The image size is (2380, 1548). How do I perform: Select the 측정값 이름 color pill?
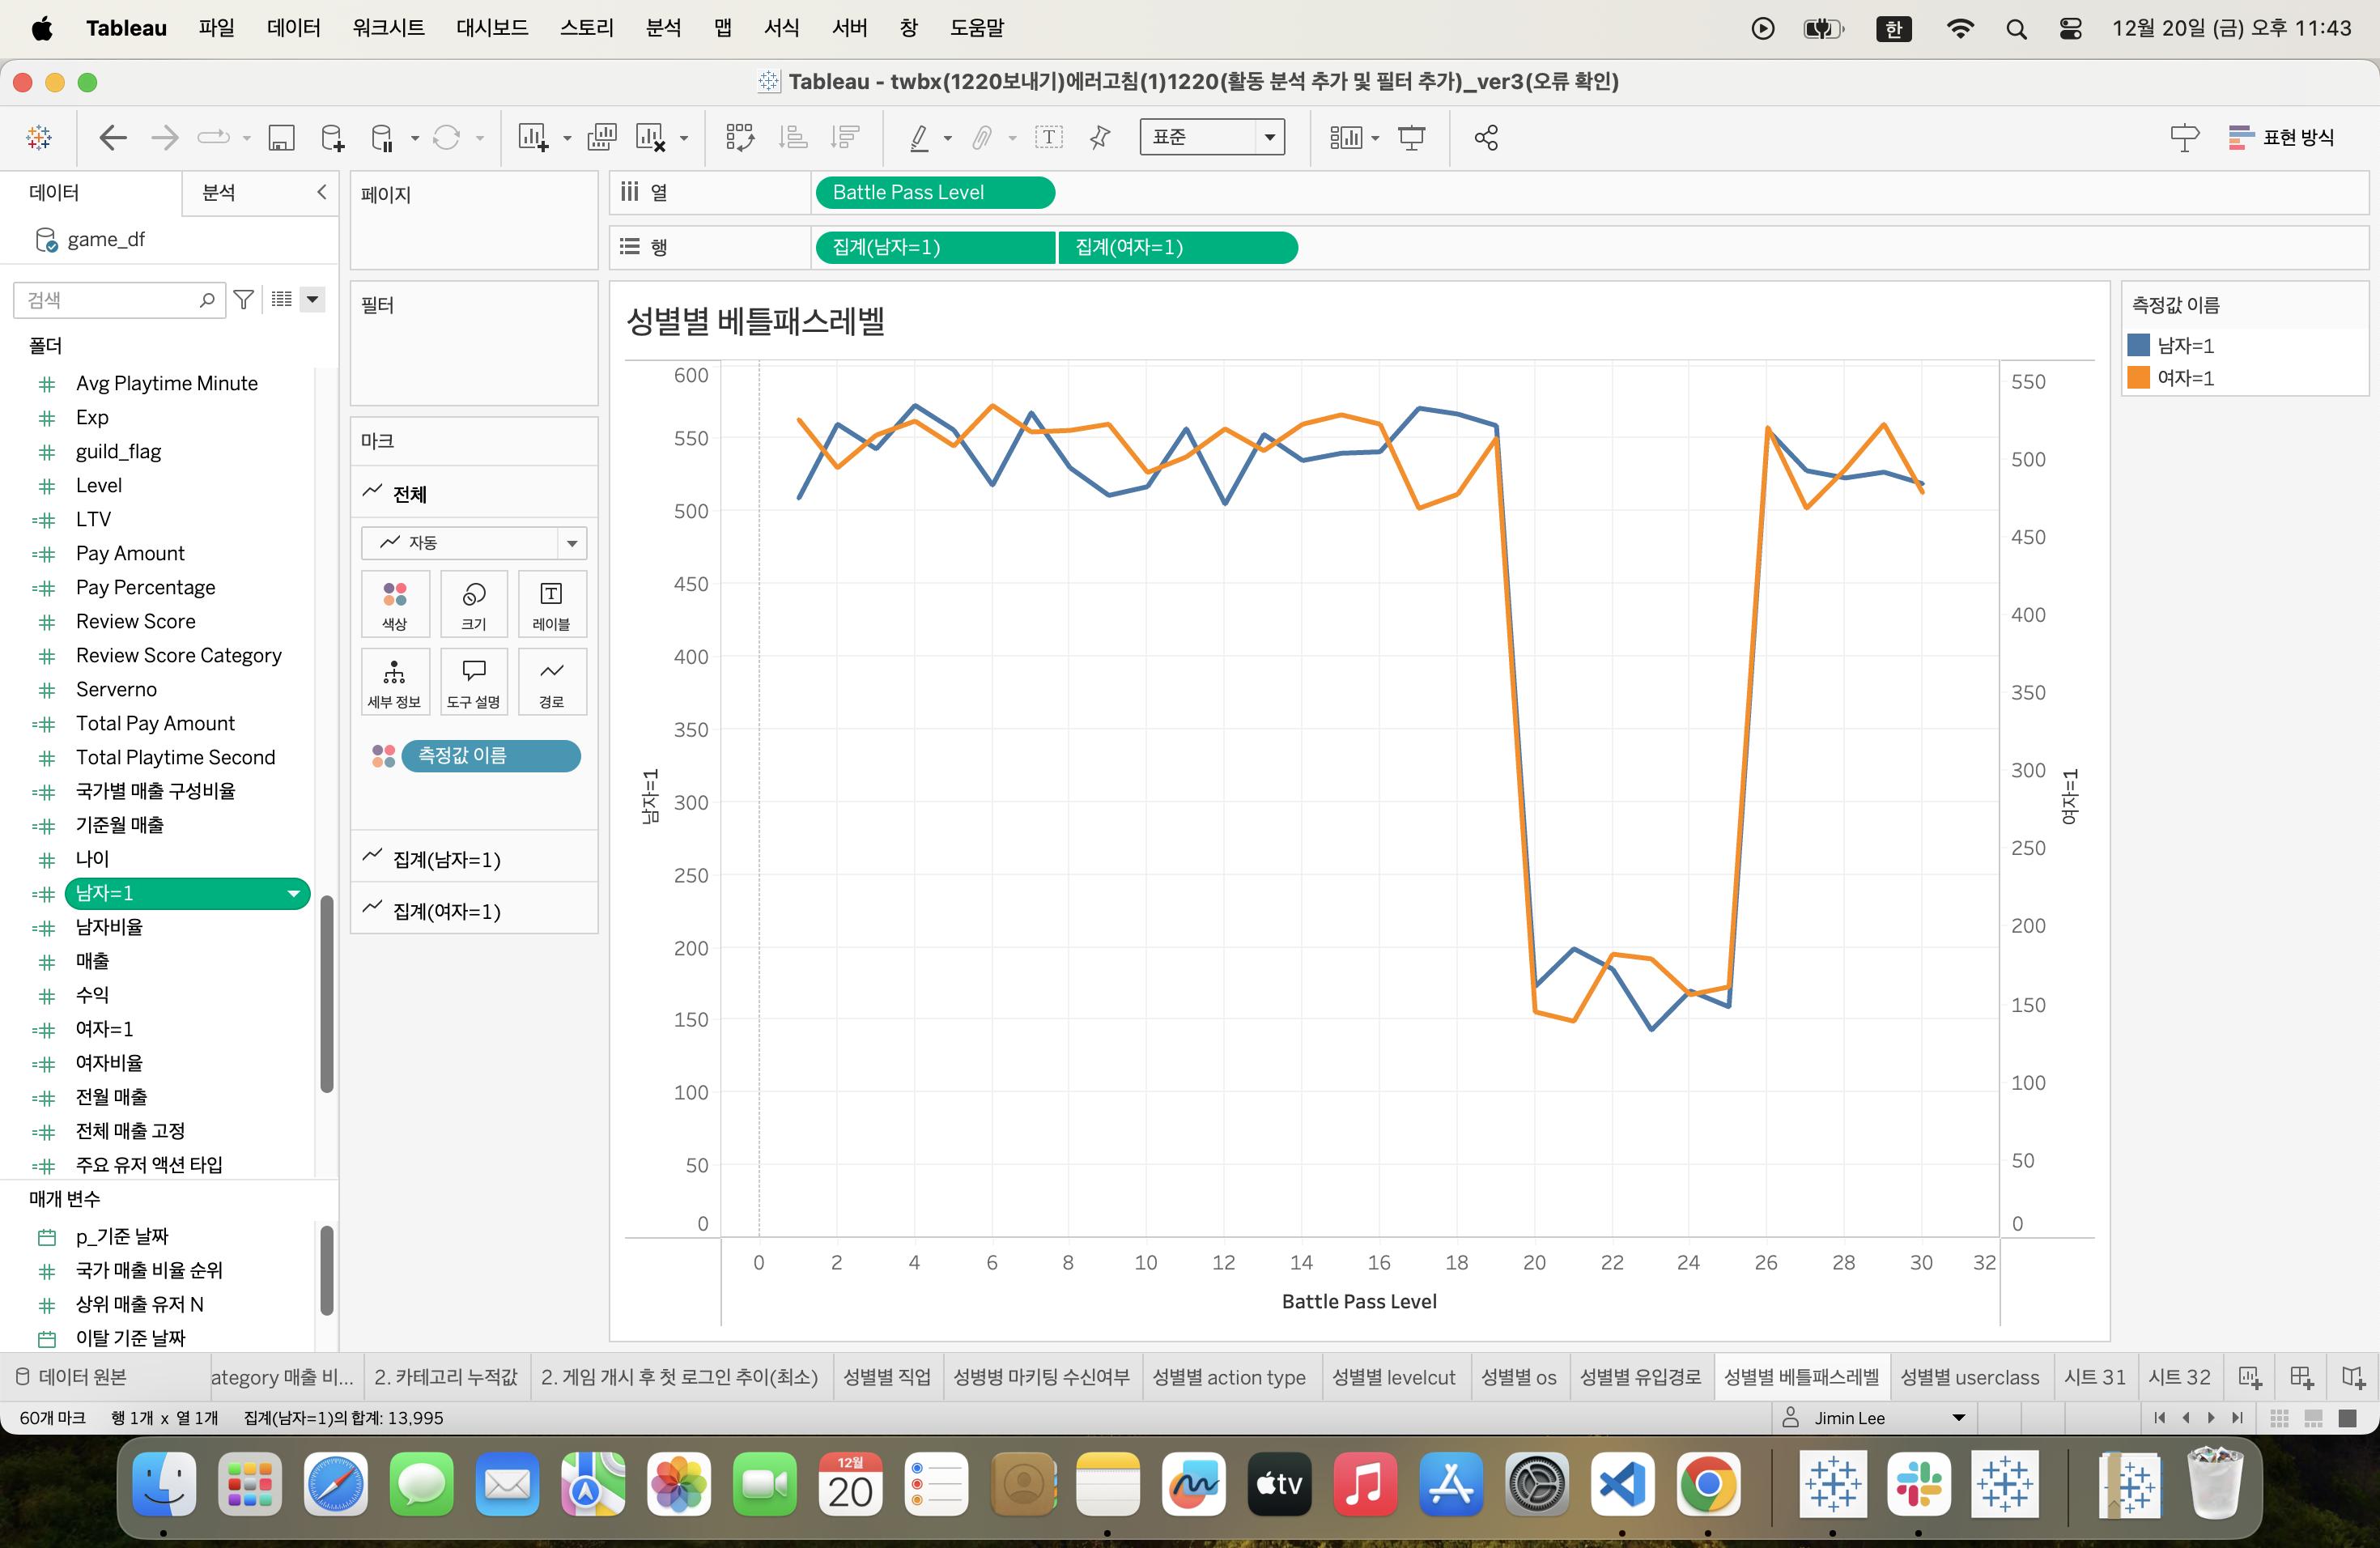tap(491, 756)
